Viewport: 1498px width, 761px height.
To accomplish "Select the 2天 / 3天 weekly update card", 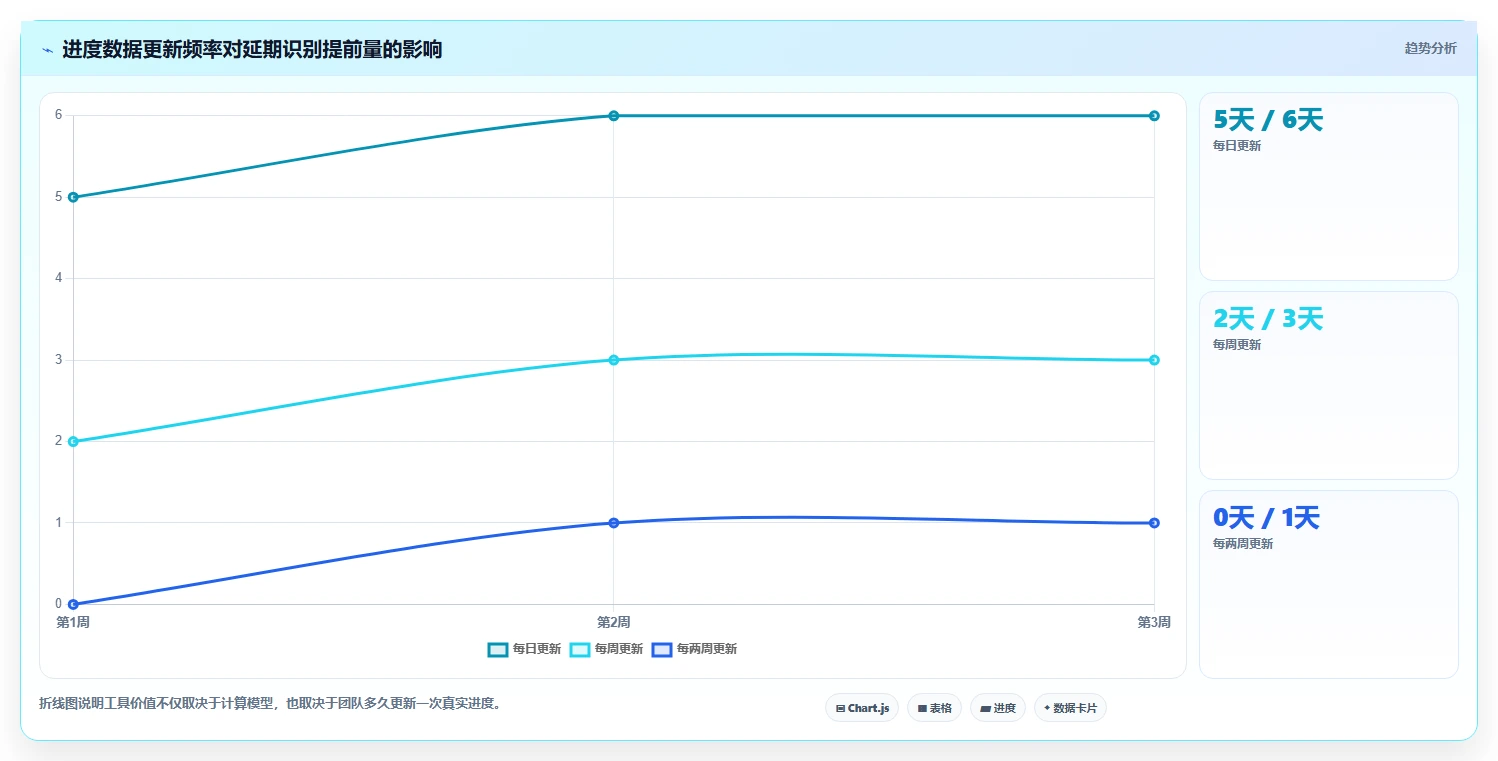I will coord(1328,385).
